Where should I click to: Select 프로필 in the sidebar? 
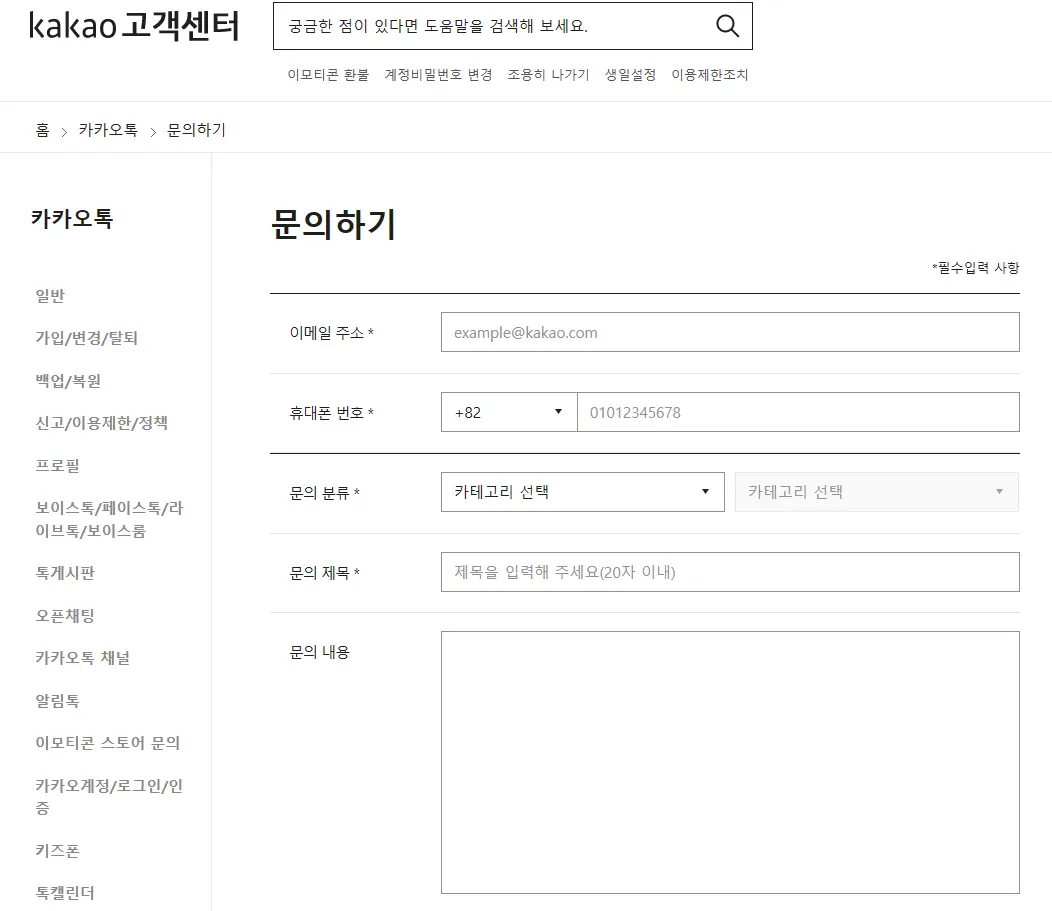[x=58, y=466]
